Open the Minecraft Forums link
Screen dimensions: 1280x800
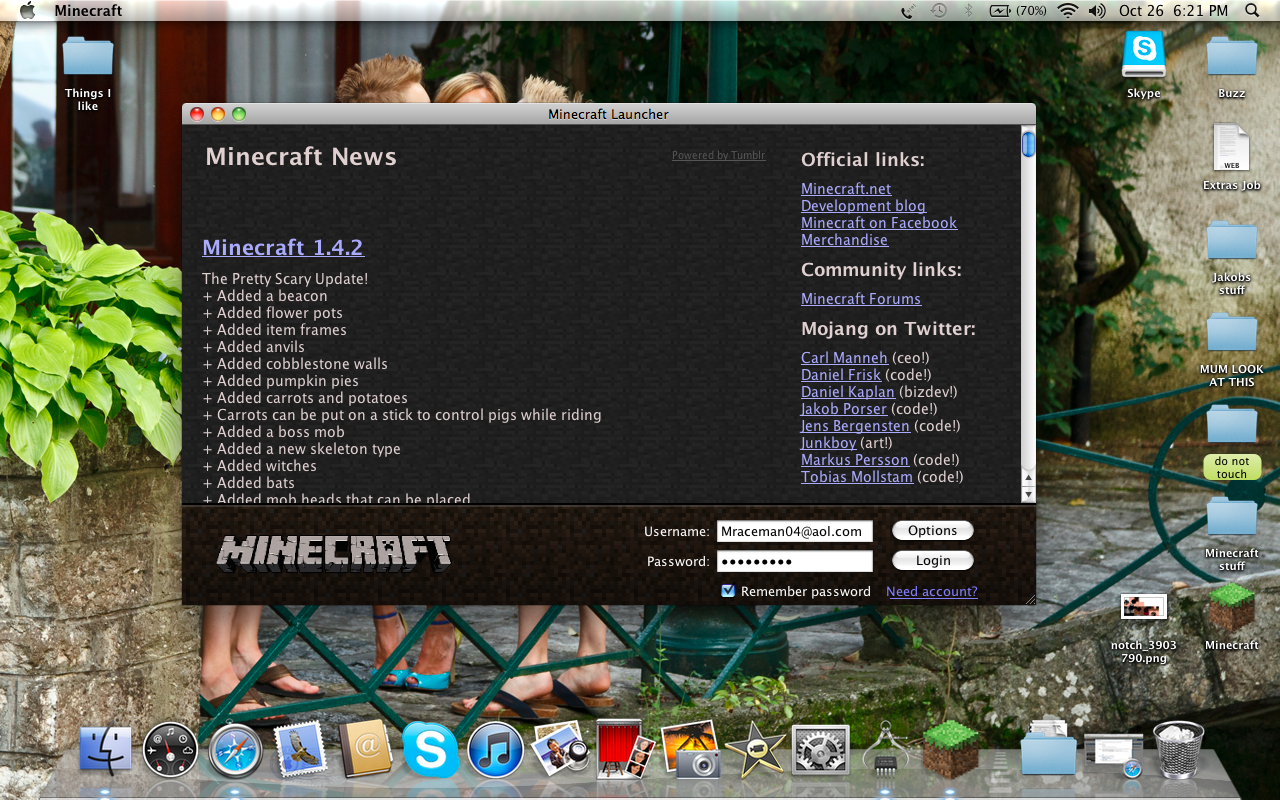[x=861, y=299]
